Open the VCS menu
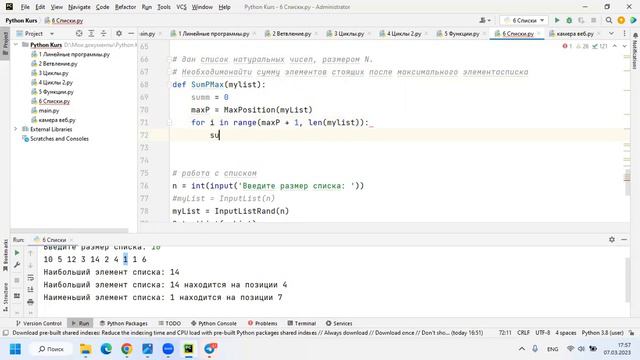The width and height of the screenshot is (640, 360). click(x=181, y=7)
